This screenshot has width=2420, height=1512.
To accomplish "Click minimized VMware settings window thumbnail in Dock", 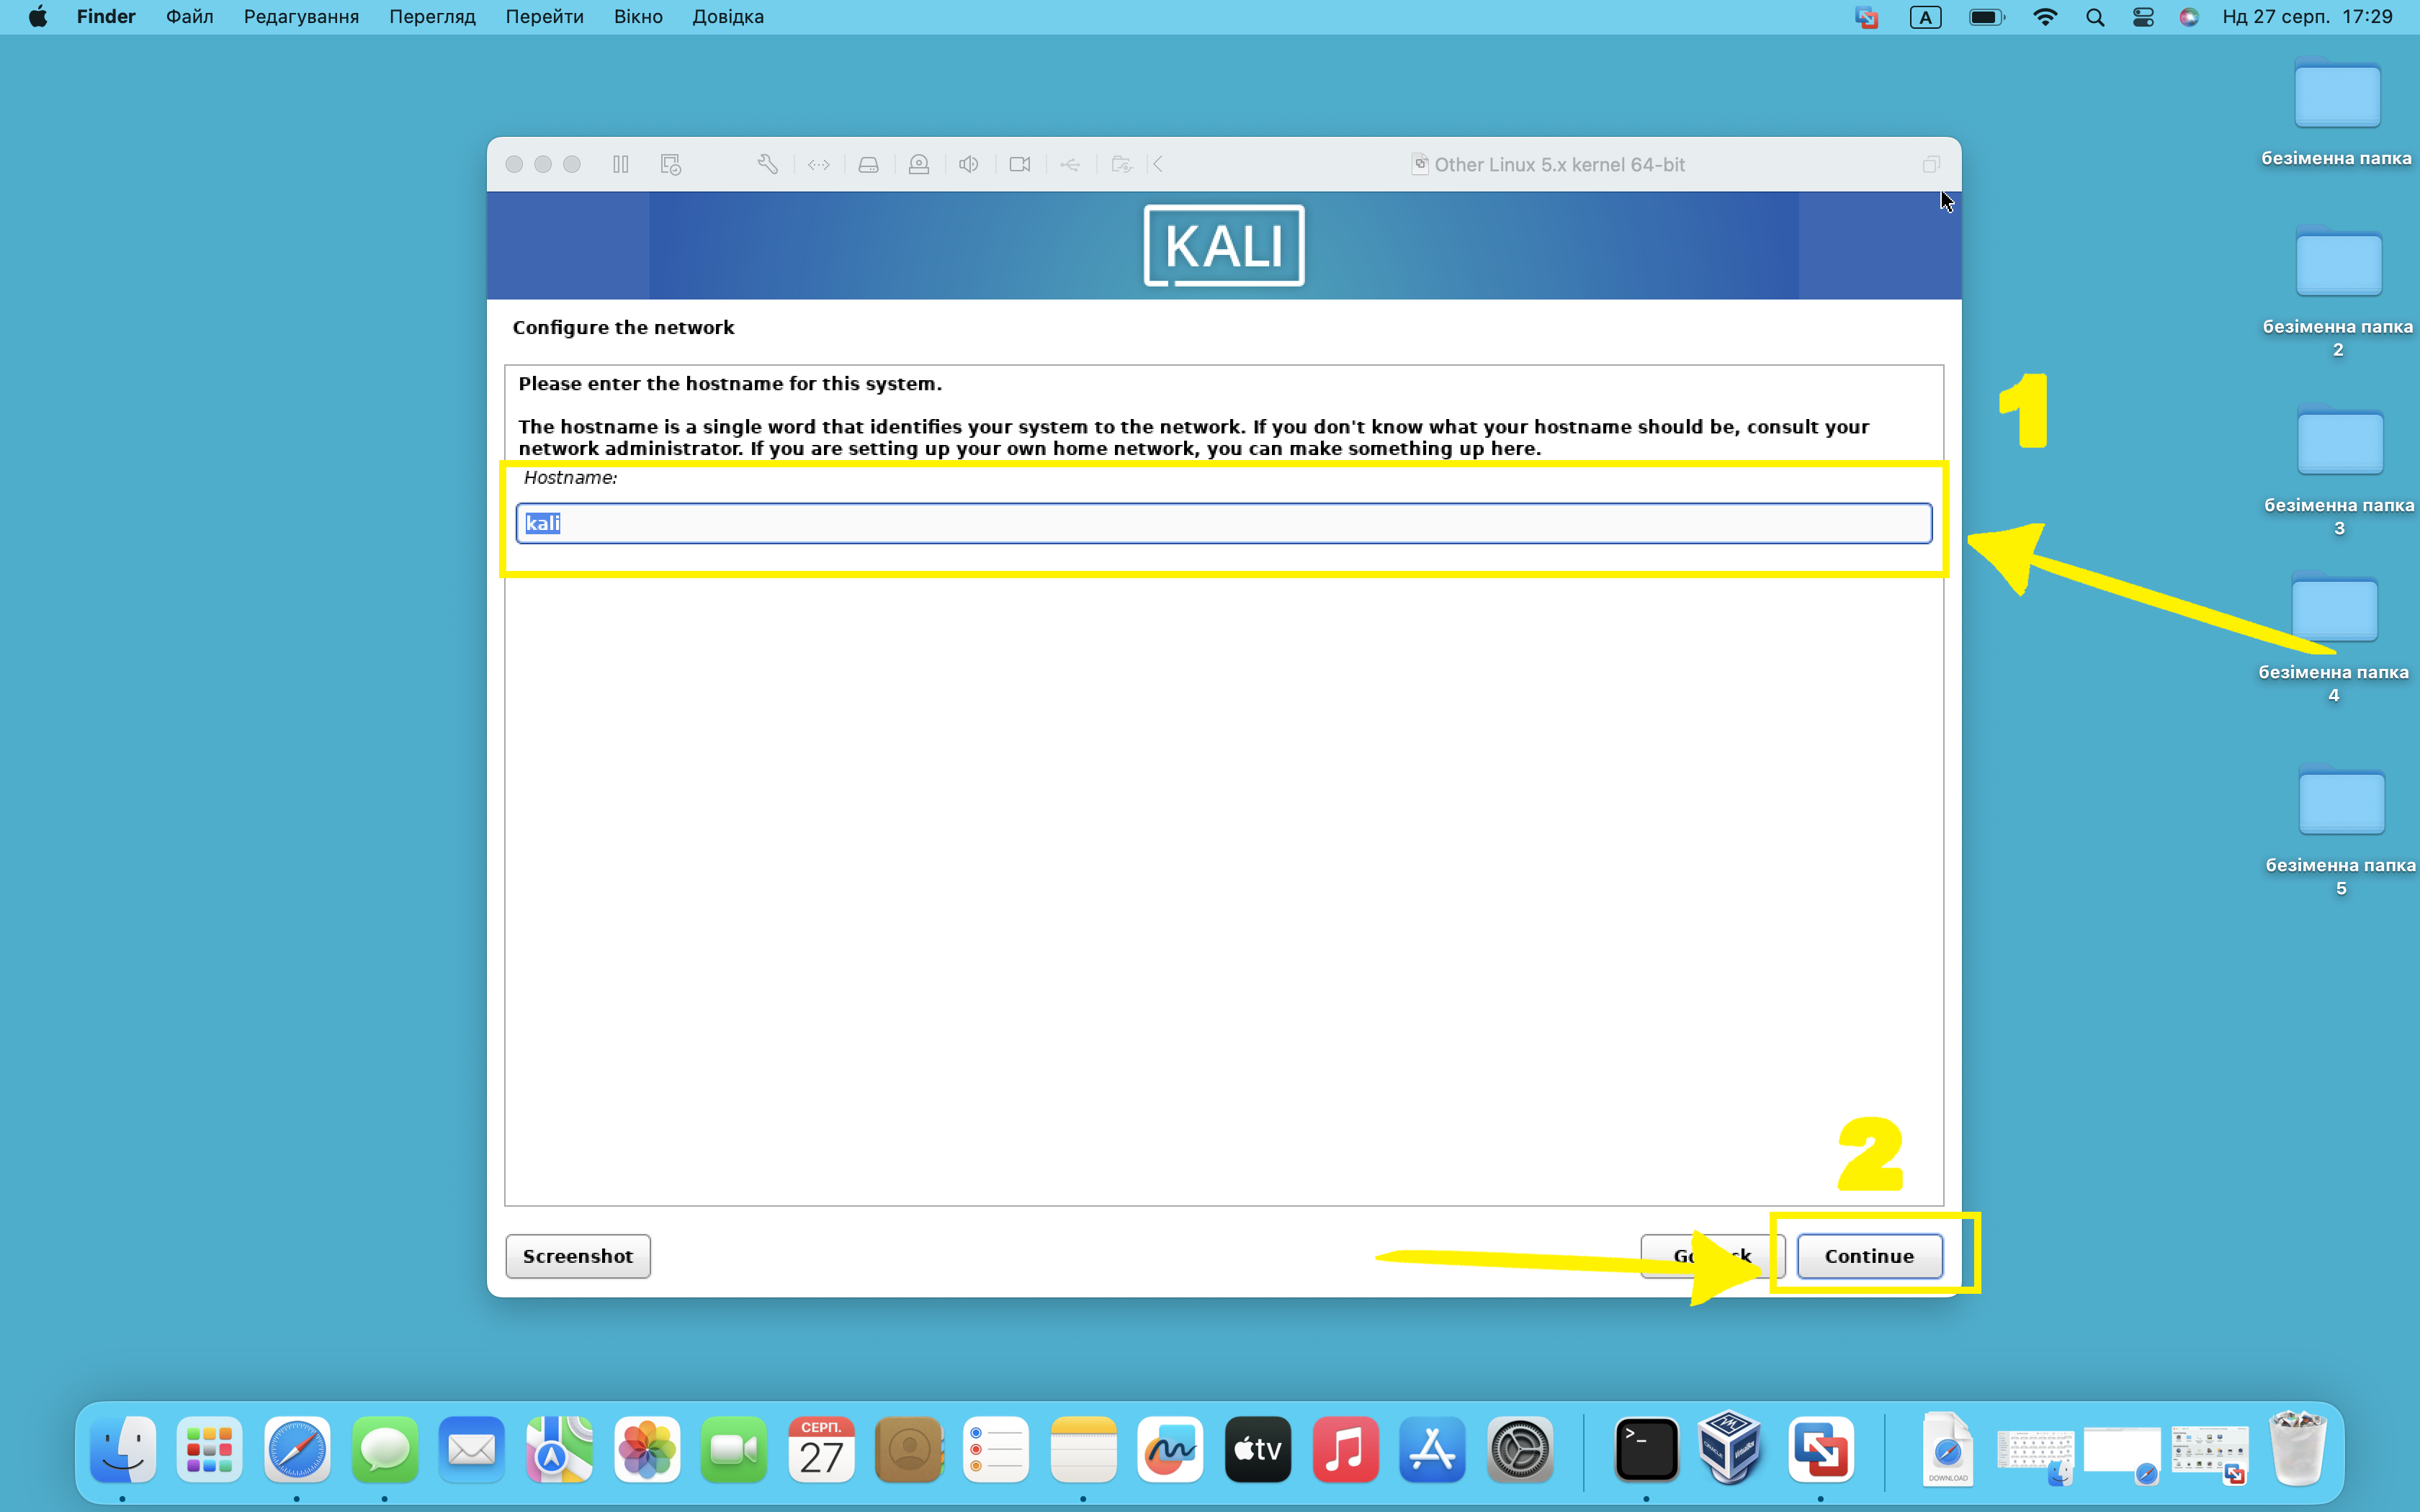I will click(2210, 1454).
